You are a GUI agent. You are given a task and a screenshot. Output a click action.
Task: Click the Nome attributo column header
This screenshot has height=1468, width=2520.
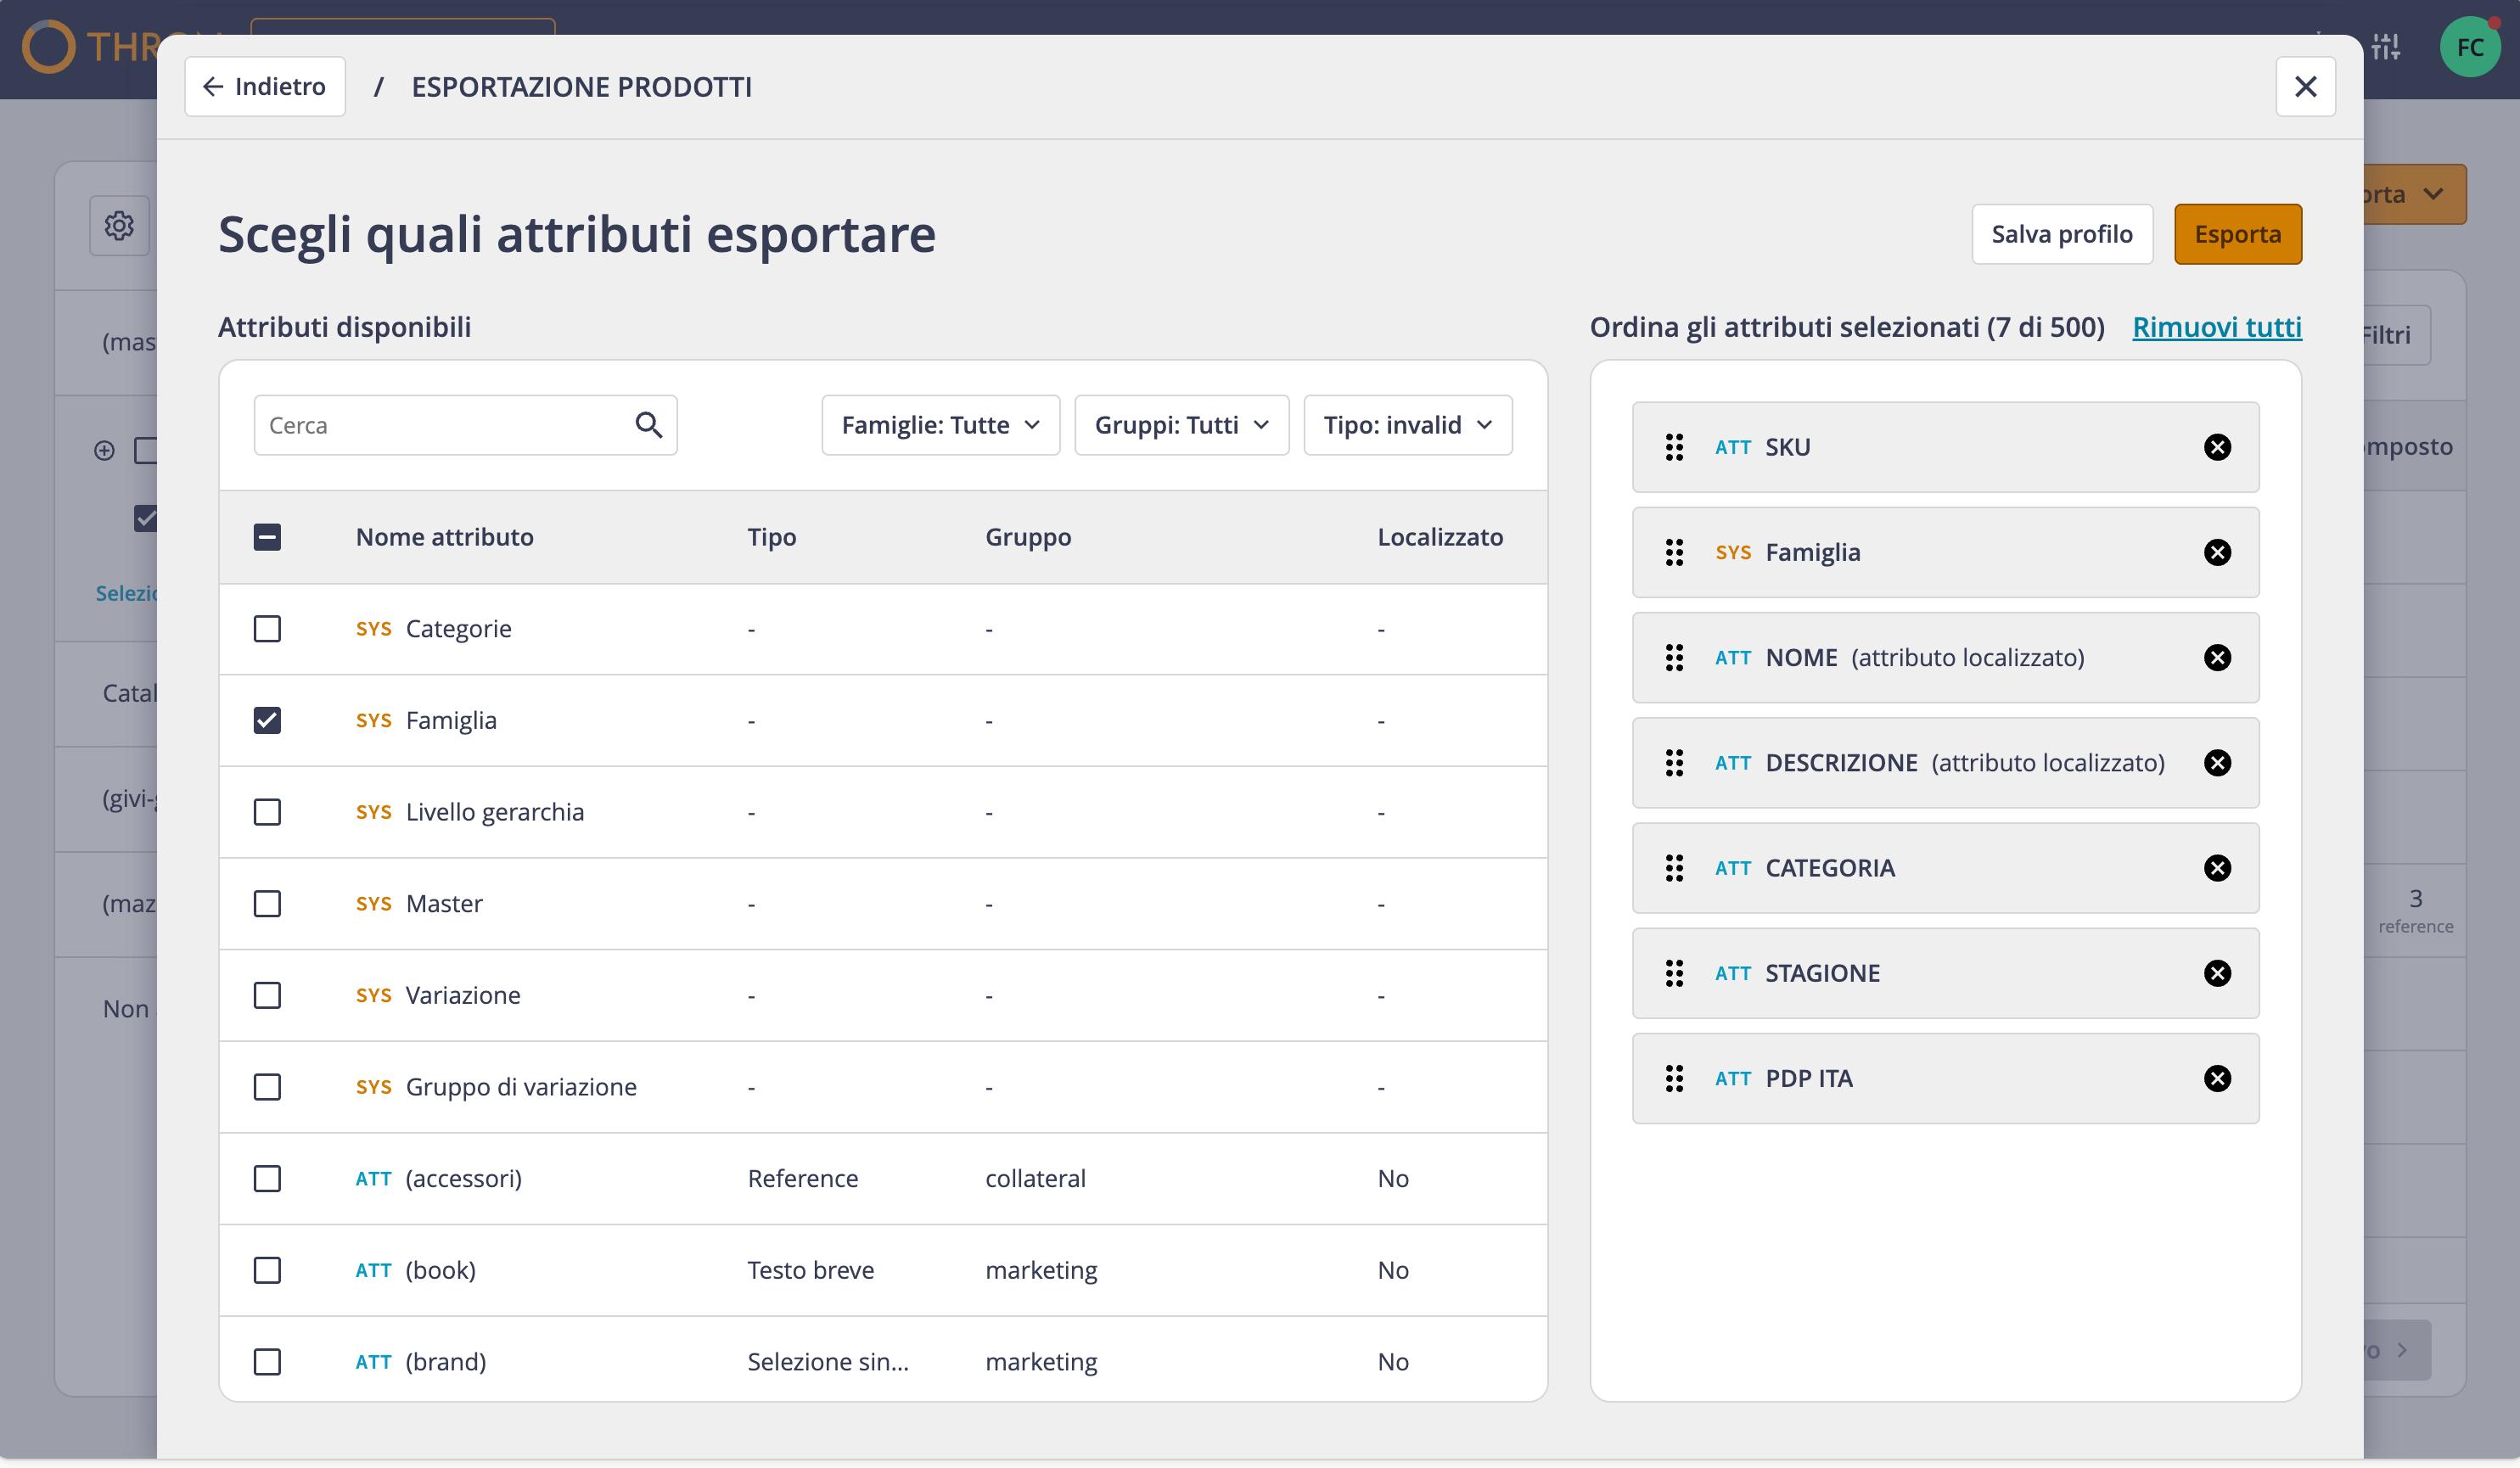click(x=444, y=537)
